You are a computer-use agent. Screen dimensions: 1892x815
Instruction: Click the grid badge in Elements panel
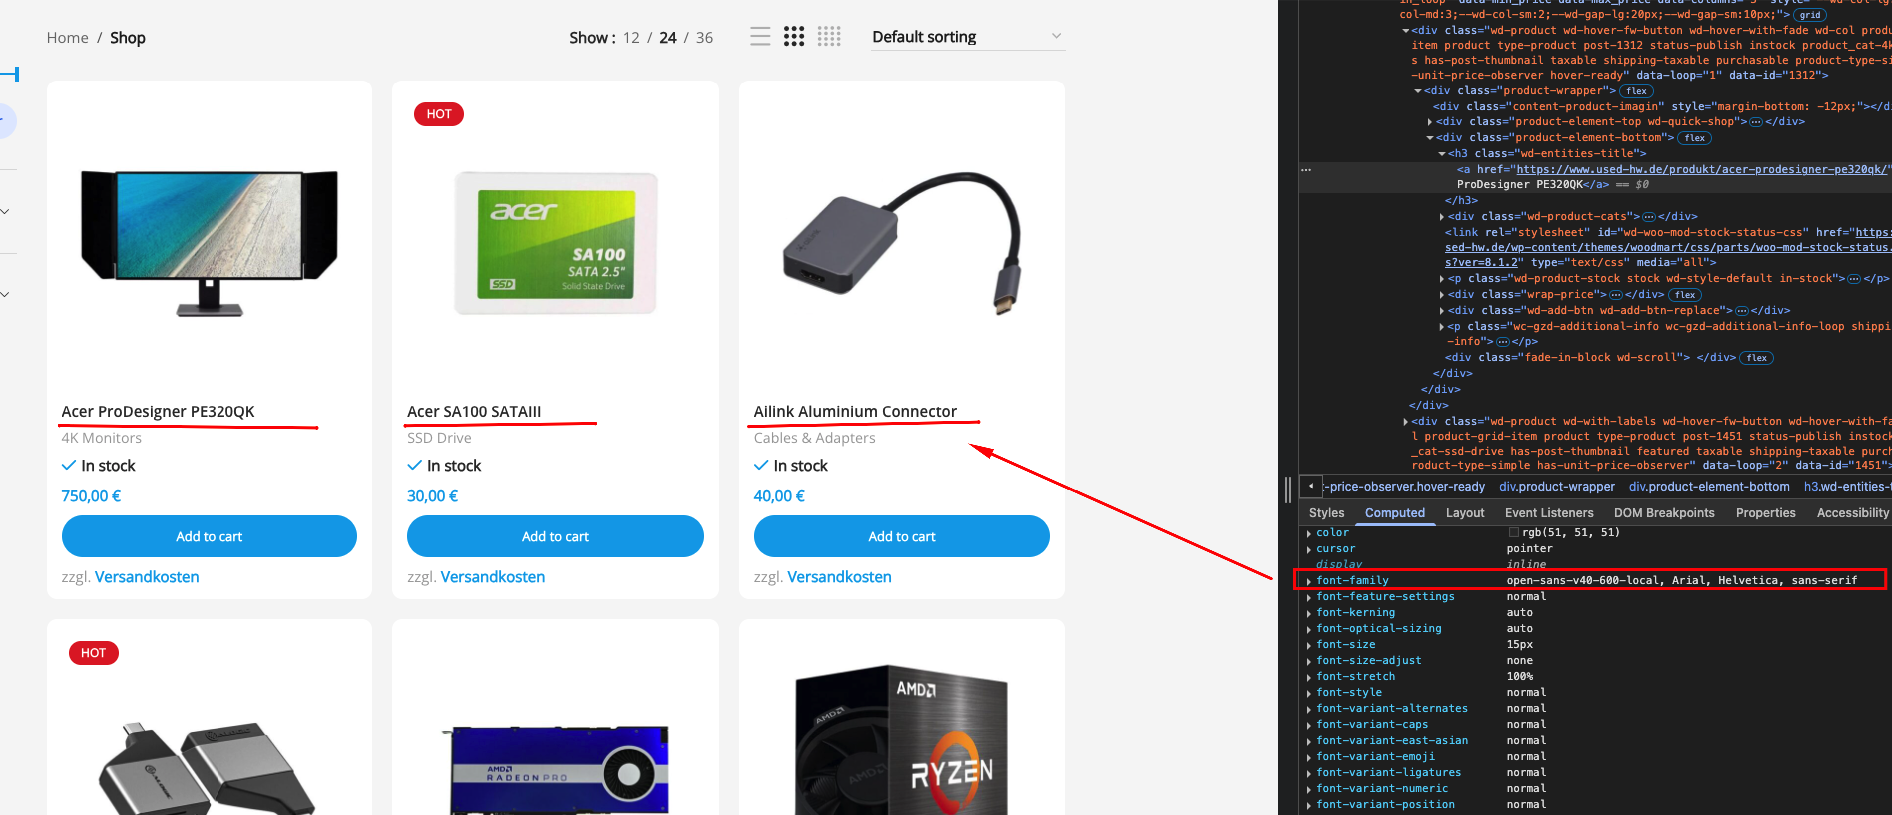click(x=1810, y=15)
